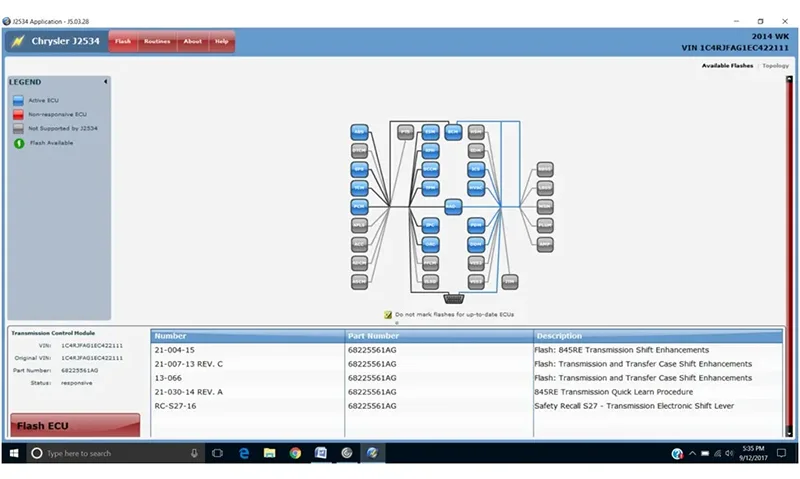
Task: Select flash row 13-066
Action: point(466,378)
